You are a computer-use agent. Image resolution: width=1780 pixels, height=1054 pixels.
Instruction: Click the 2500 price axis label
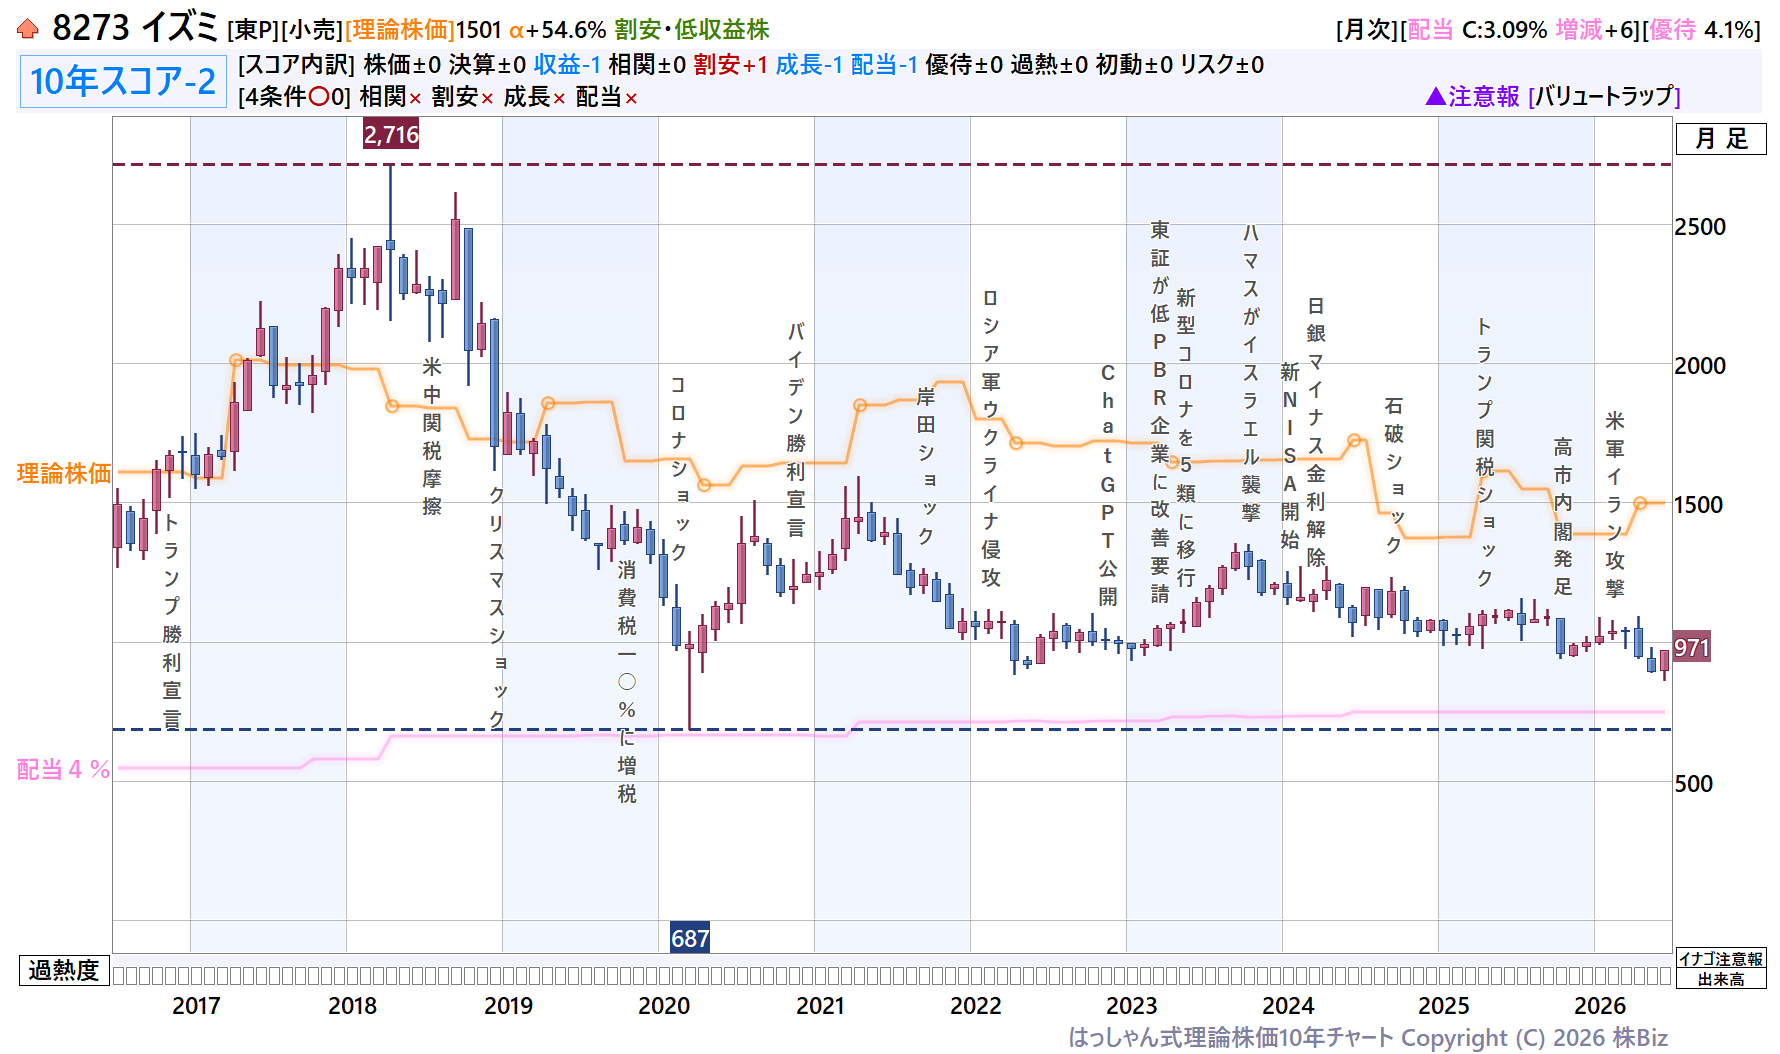click(x=1700, y=227)
